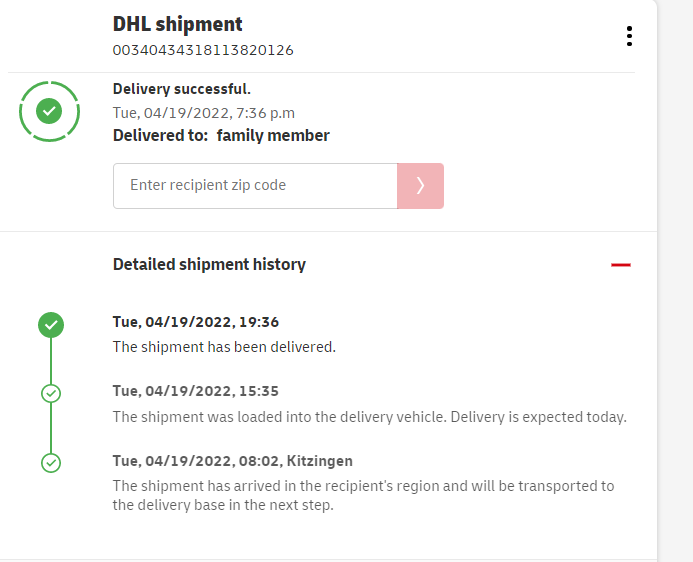The width and height of the screenshot is (693, 562).
Task: Click the arrived in recipient's region message
Action: tap(363, 495)
